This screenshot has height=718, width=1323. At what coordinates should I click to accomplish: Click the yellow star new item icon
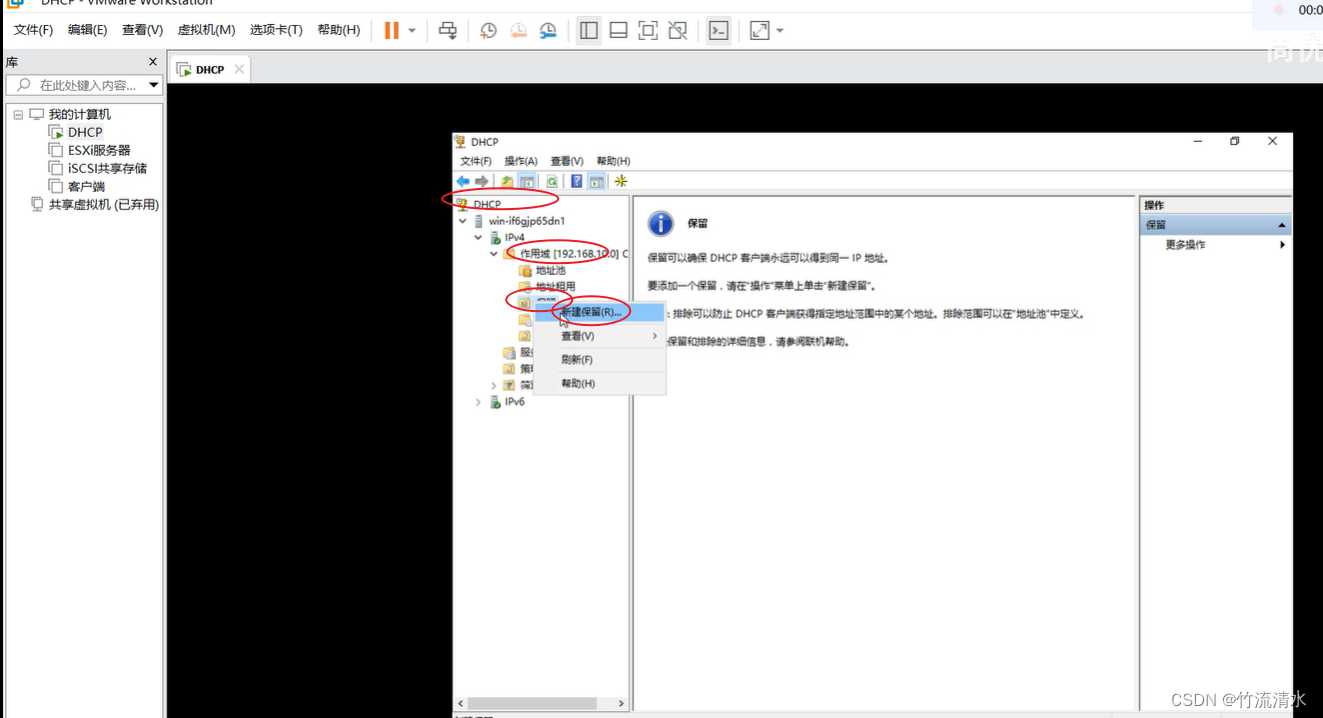621,181
